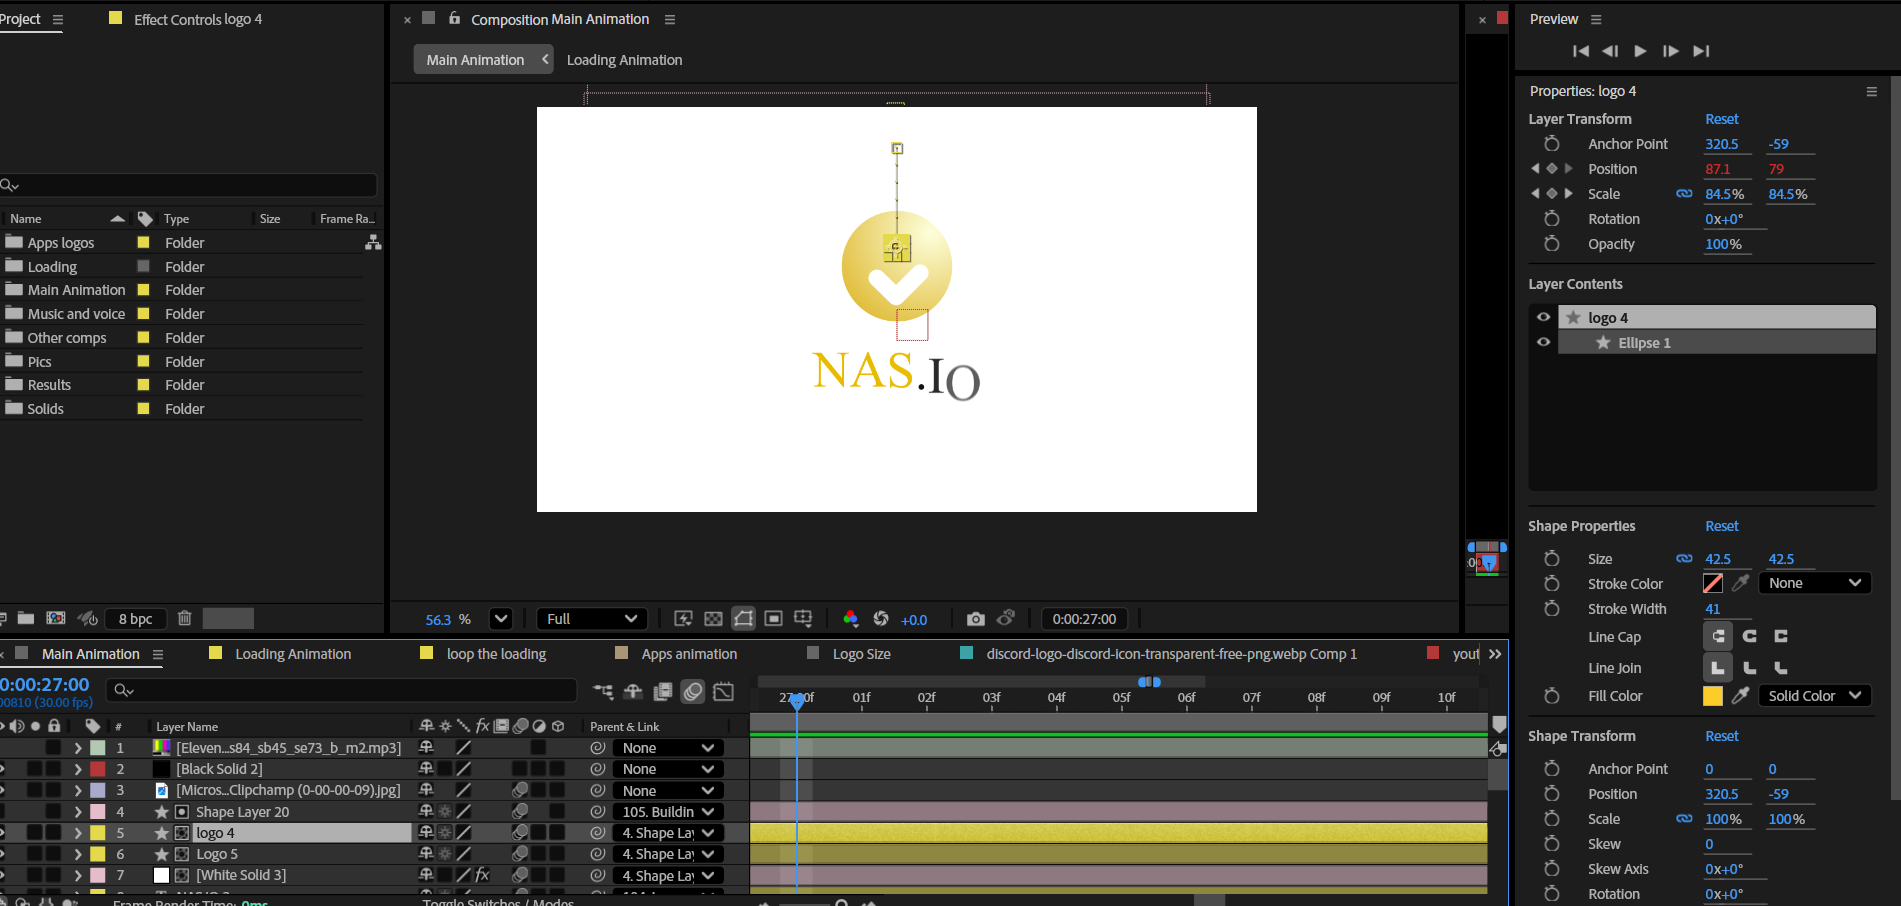Click the Opacity stopwatch in Layer Transform
The width and height of the screenshot is (1901, 906).
pyautogui.click(x=1551, y=244)
